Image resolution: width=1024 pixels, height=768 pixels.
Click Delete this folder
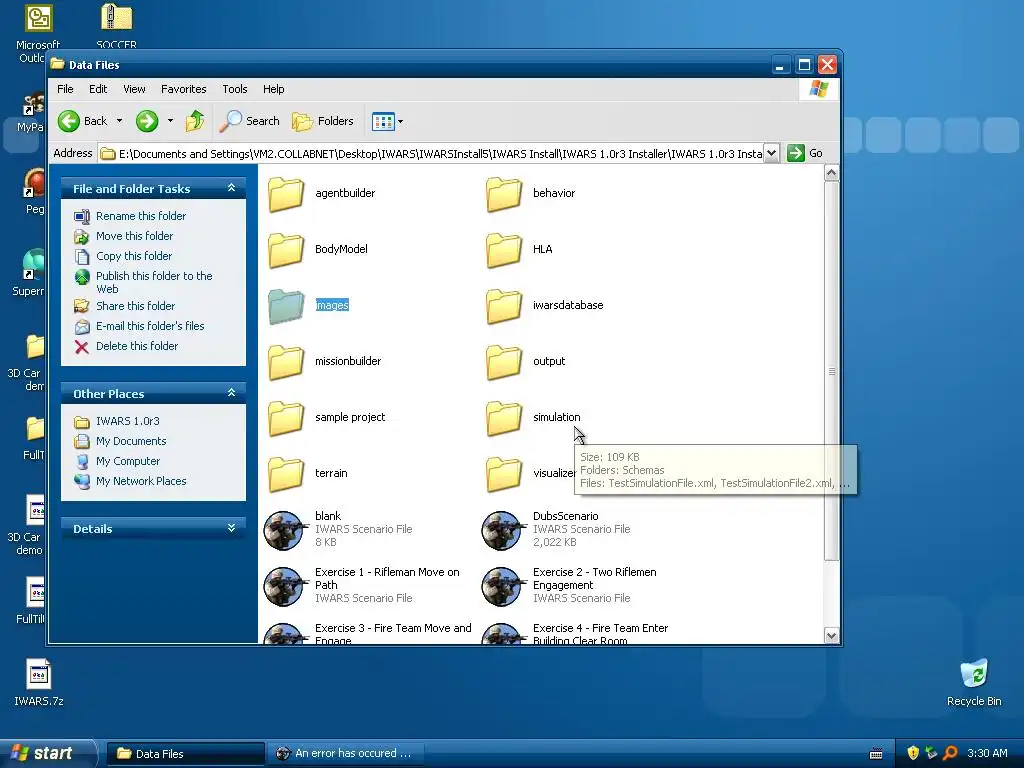tap(136, 346)
